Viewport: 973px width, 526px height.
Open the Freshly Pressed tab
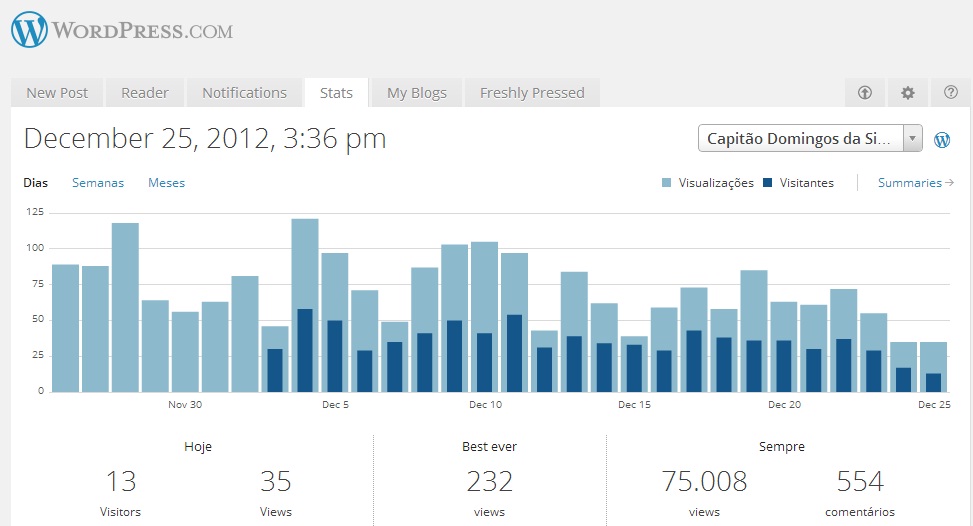[x=532, y=93]
